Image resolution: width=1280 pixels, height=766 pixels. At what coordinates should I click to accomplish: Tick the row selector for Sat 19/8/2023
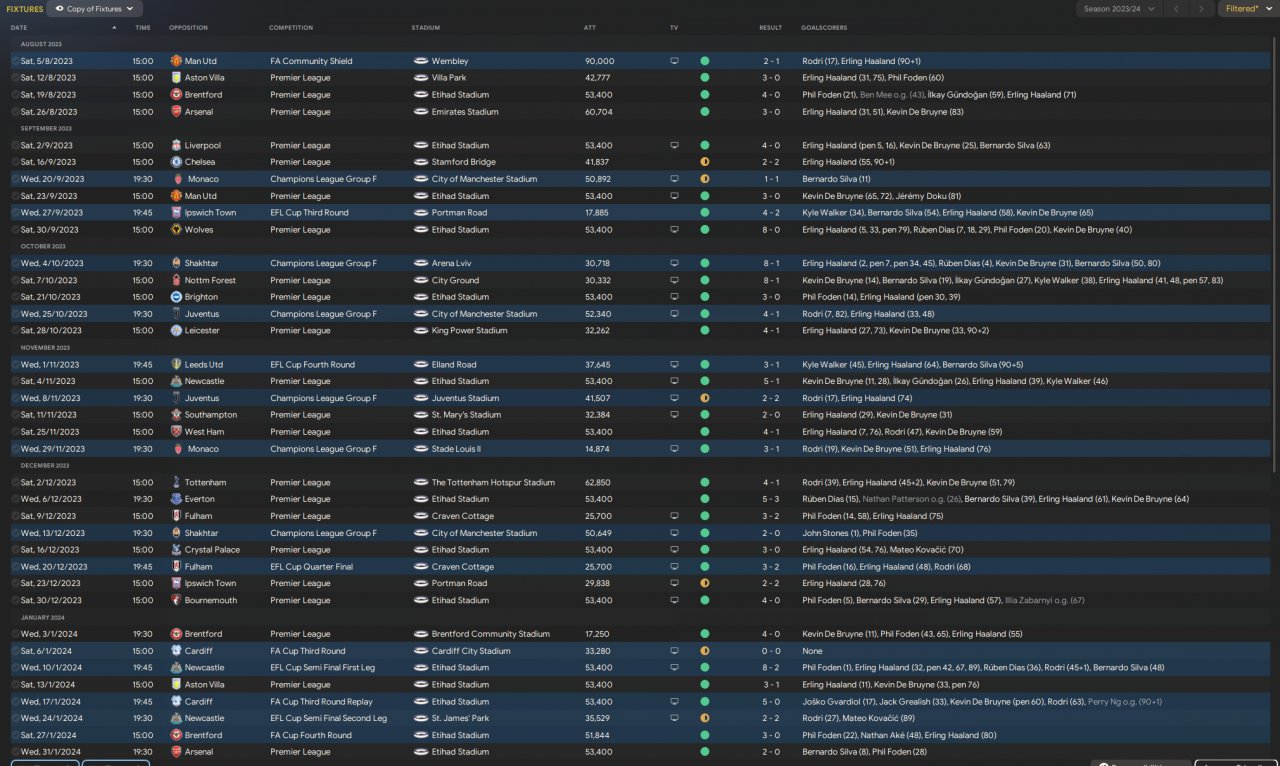[x=15, y=95]
